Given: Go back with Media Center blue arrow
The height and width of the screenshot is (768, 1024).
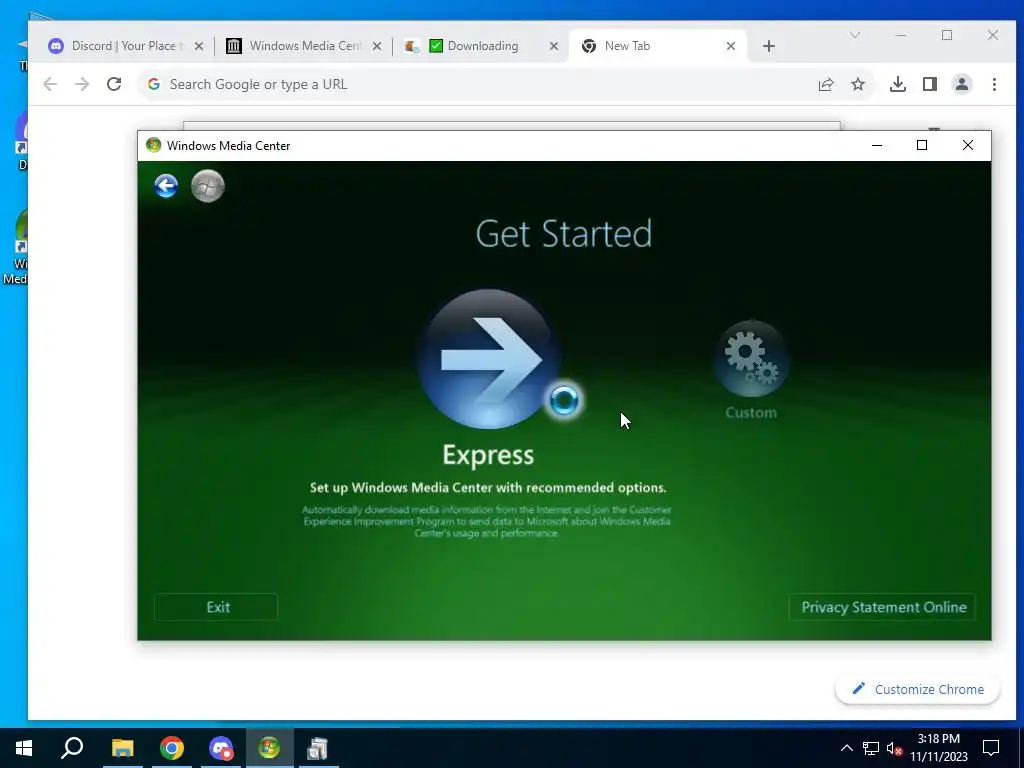Looking at the screenshot, I should 167,186.
